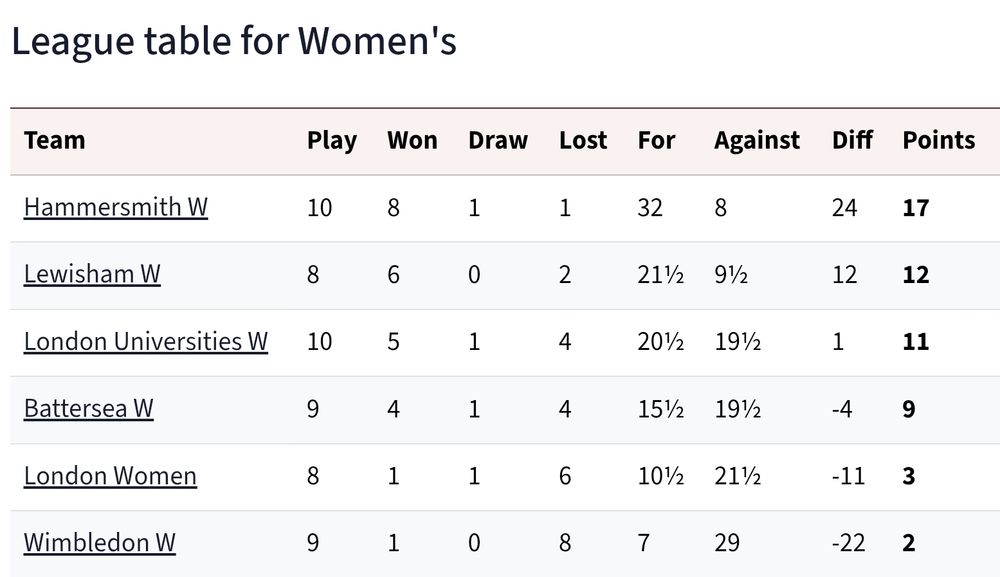Image resolution: width=1000 pixels, height=577 pixels.
Task: Open the London Universities W team link
Action: tap(145, 341)
